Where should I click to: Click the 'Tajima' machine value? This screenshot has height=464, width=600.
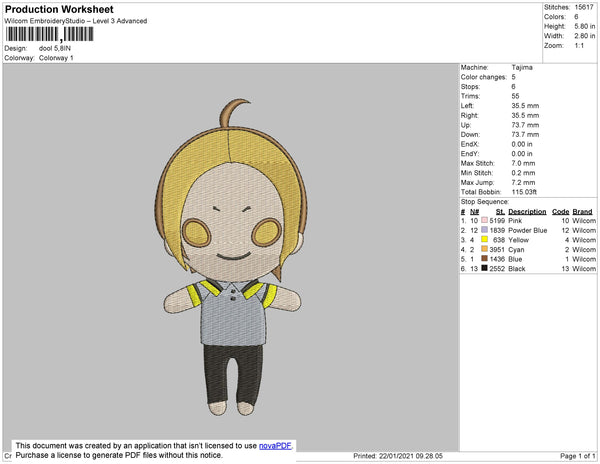522,67
